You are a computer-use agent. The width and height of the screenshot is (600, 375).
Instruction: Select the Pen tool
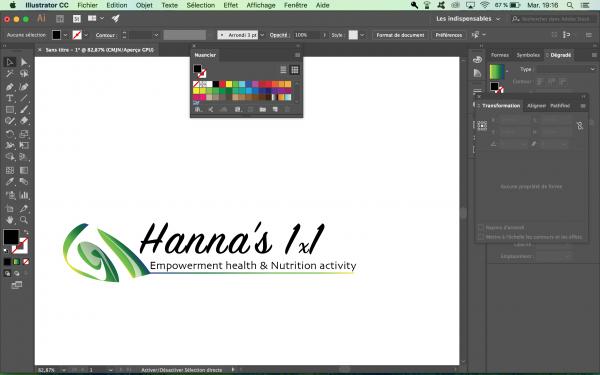coord(10,87)
